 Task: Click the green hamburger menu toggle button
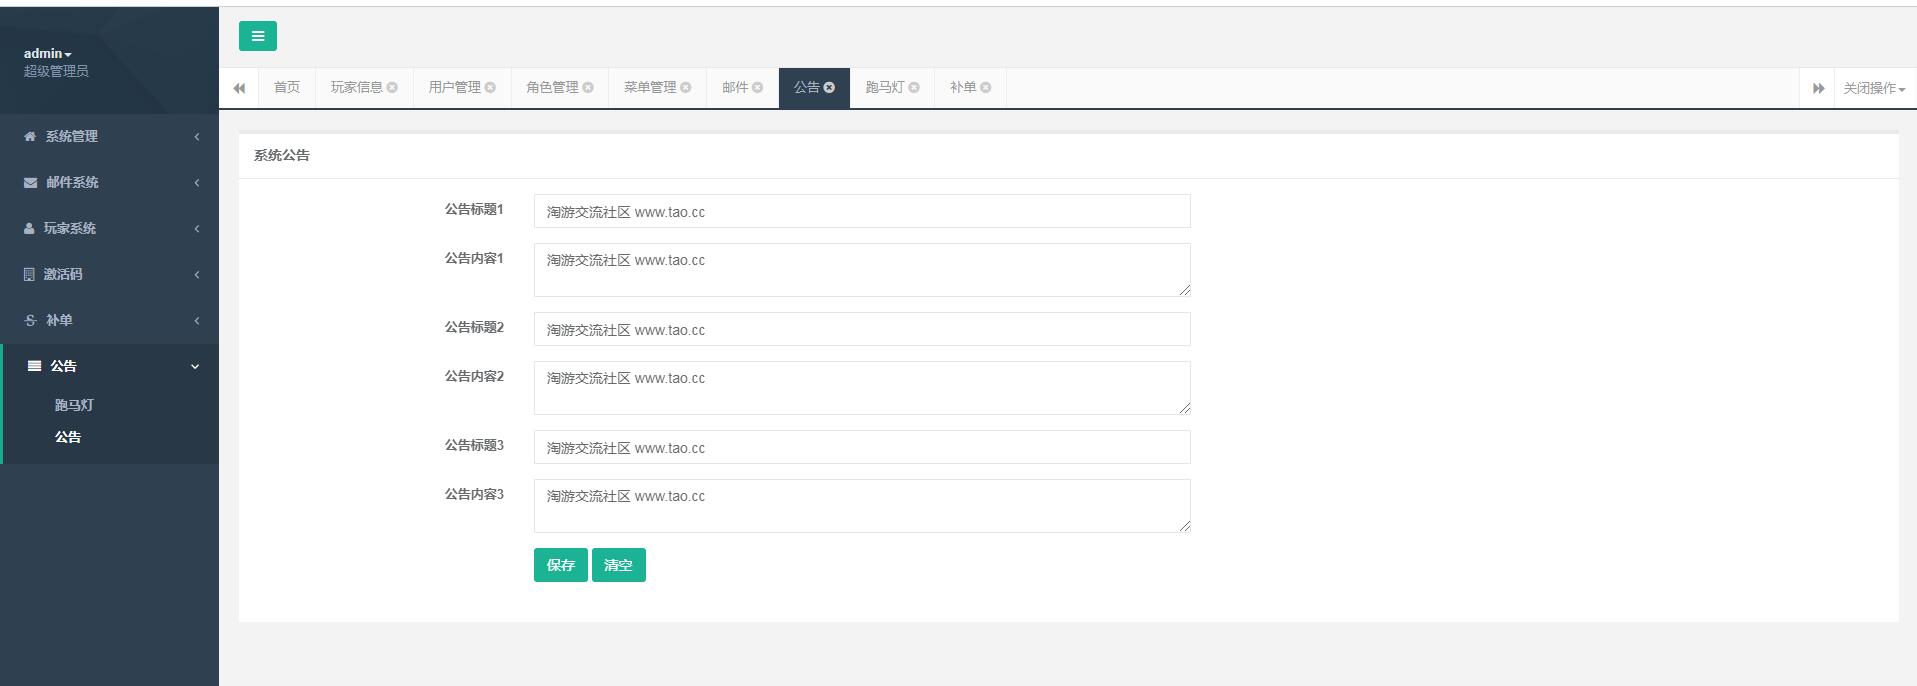pyautogui.click(x=257, y=36)
